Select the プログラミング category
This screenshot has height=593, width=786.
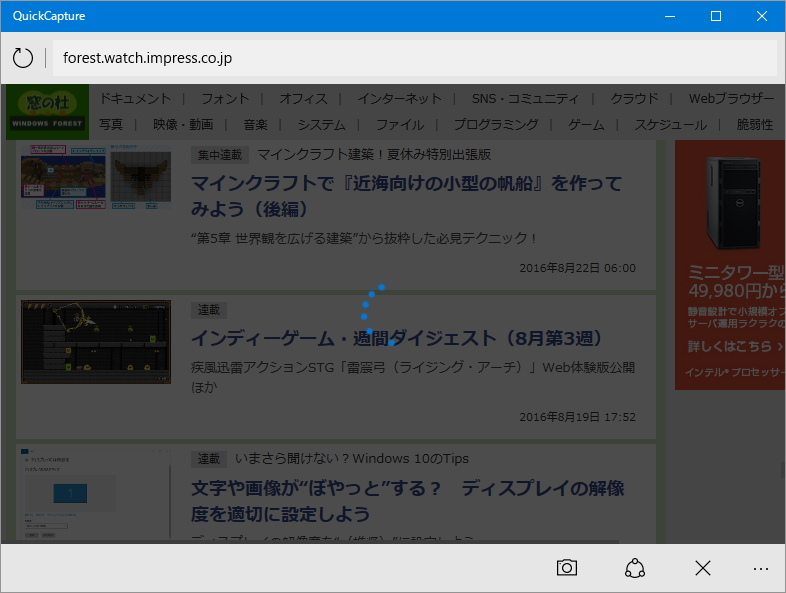click(496, 124)
